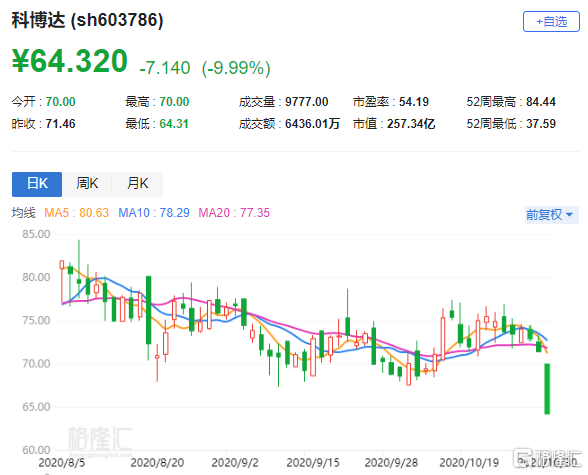The width and height of the screenshot is (588, 475).
Task: Click the last large green limit-down candle
Action: click(547, 389)
